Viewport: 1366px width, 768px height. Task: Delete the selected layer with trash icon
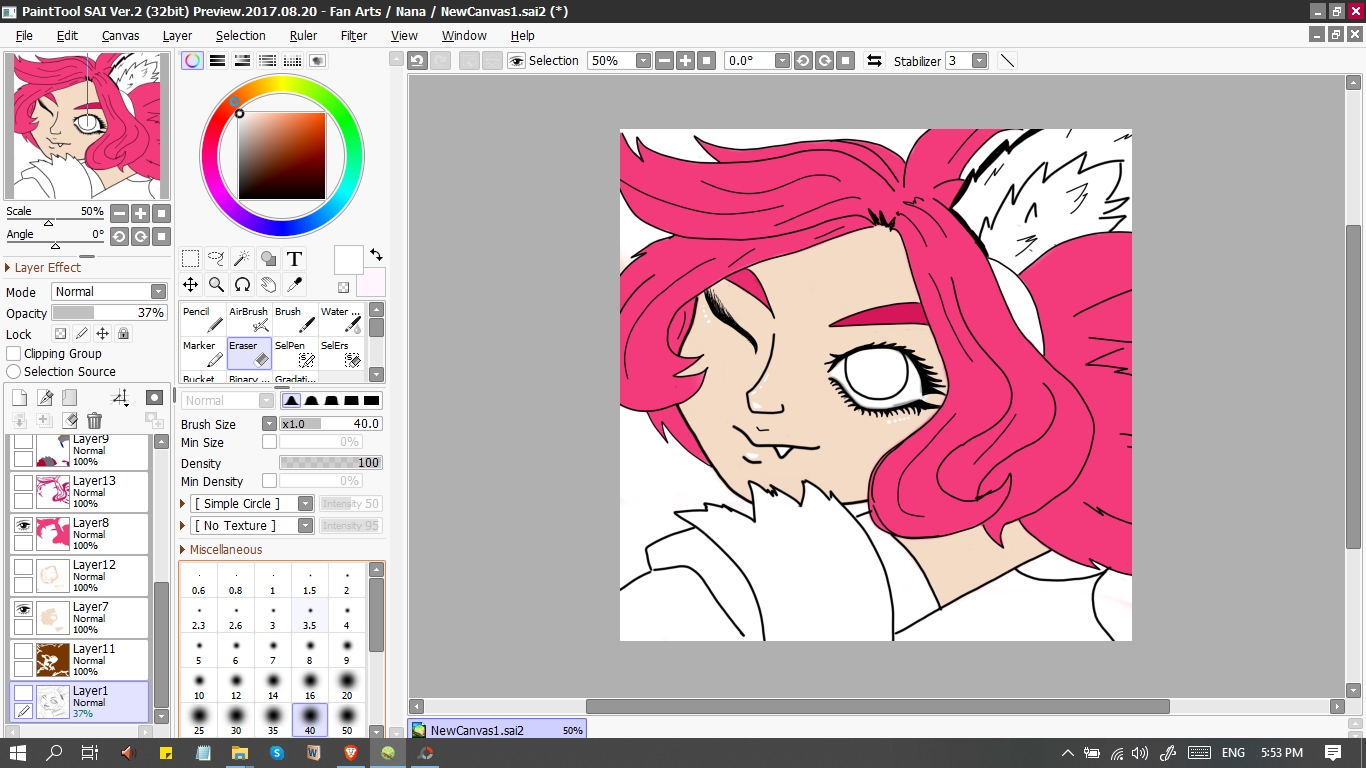click(94, 421)
